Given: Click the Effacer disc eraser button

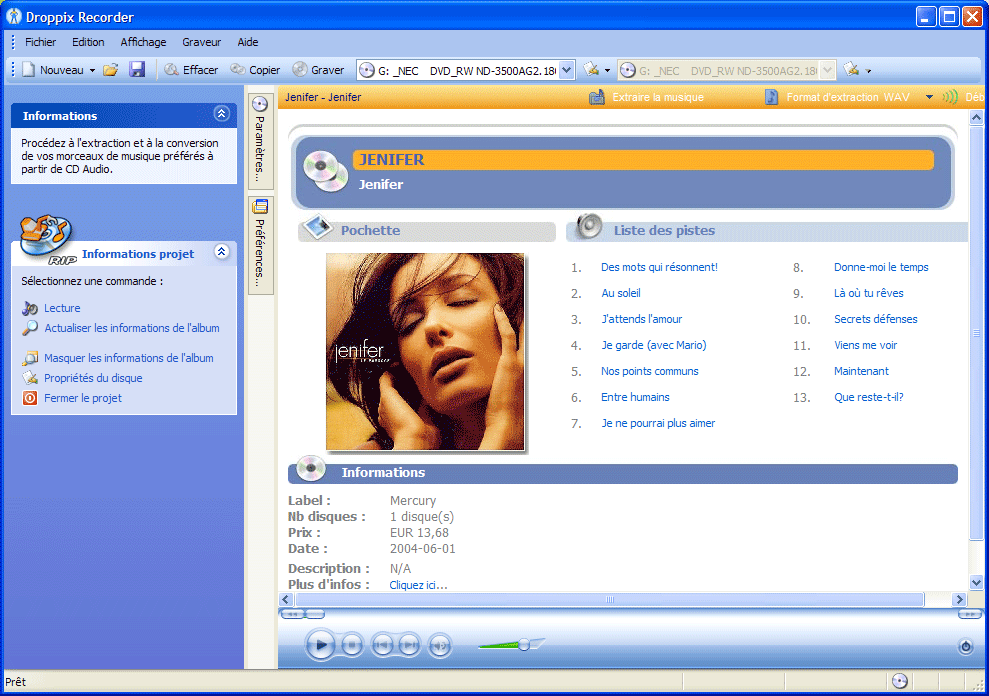Looking at the screenshot, I should [x=191, y=70].
